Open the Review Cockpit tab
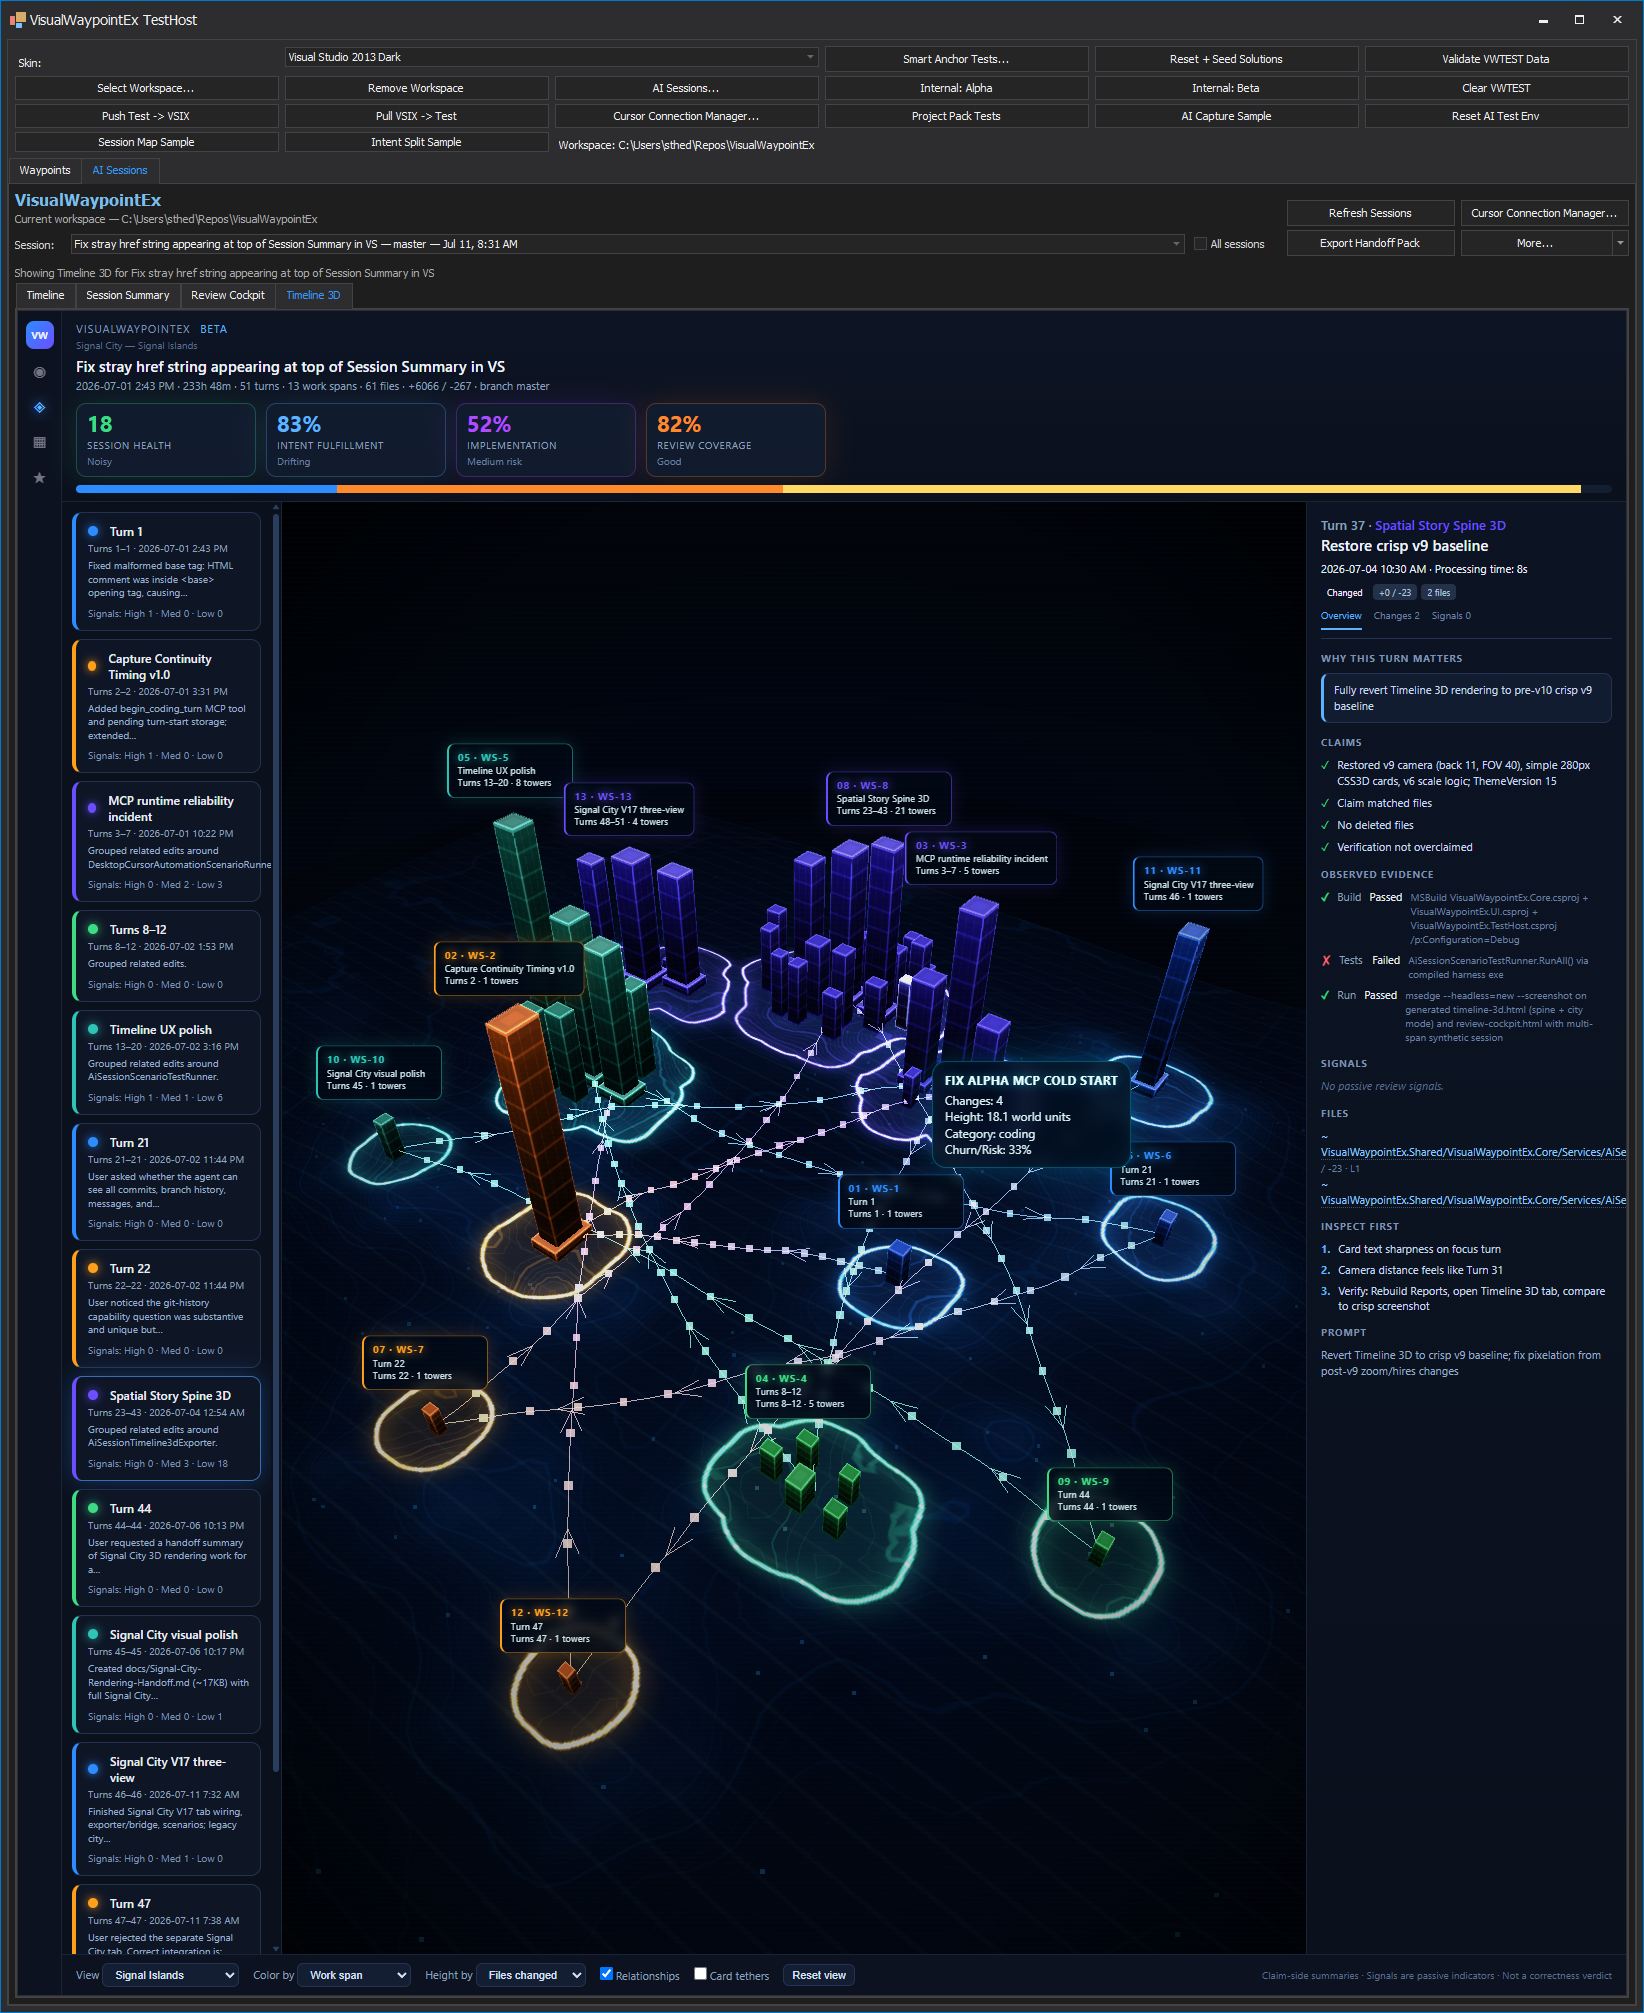This screenshot has width=1644, height=2013. (228, 295)
